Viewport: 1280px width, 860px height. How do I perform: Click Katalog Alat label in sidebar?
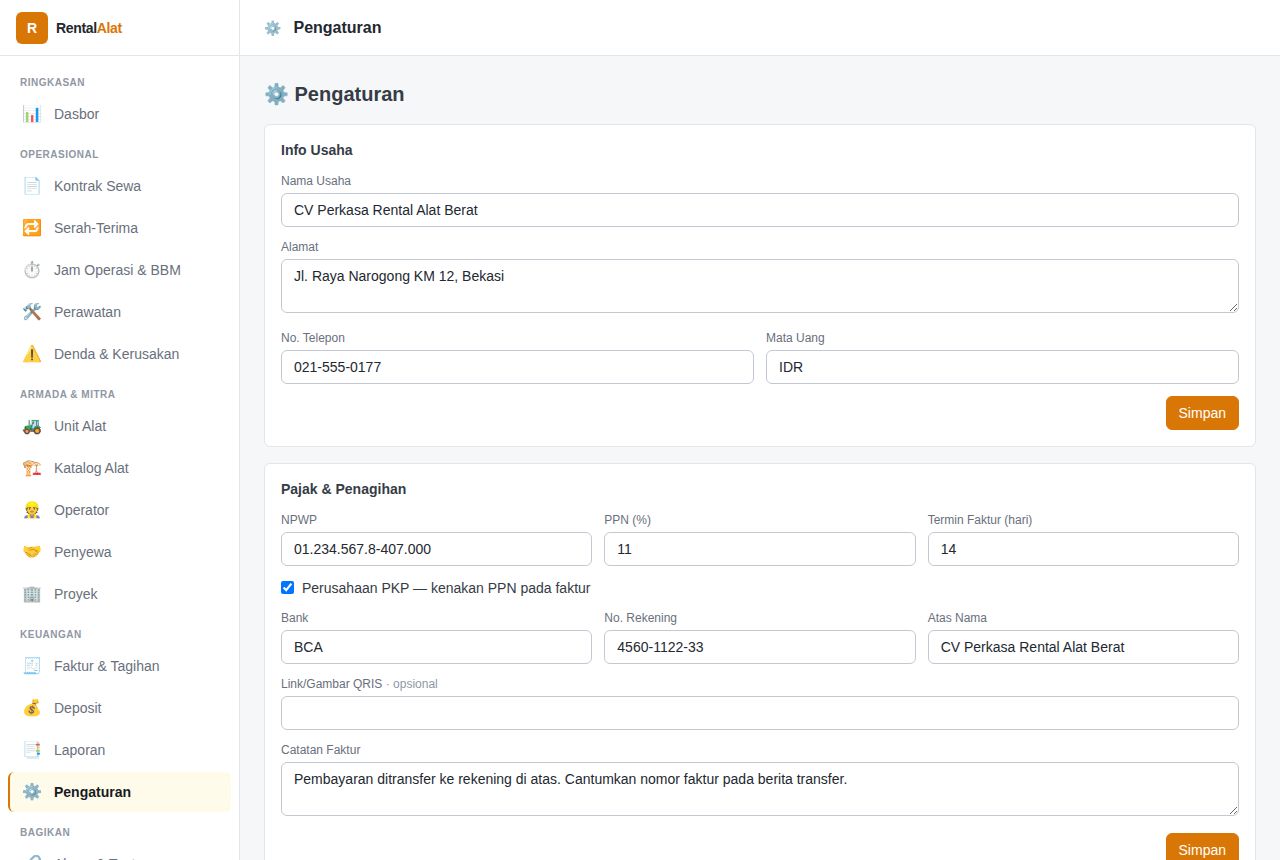(91, 468)
